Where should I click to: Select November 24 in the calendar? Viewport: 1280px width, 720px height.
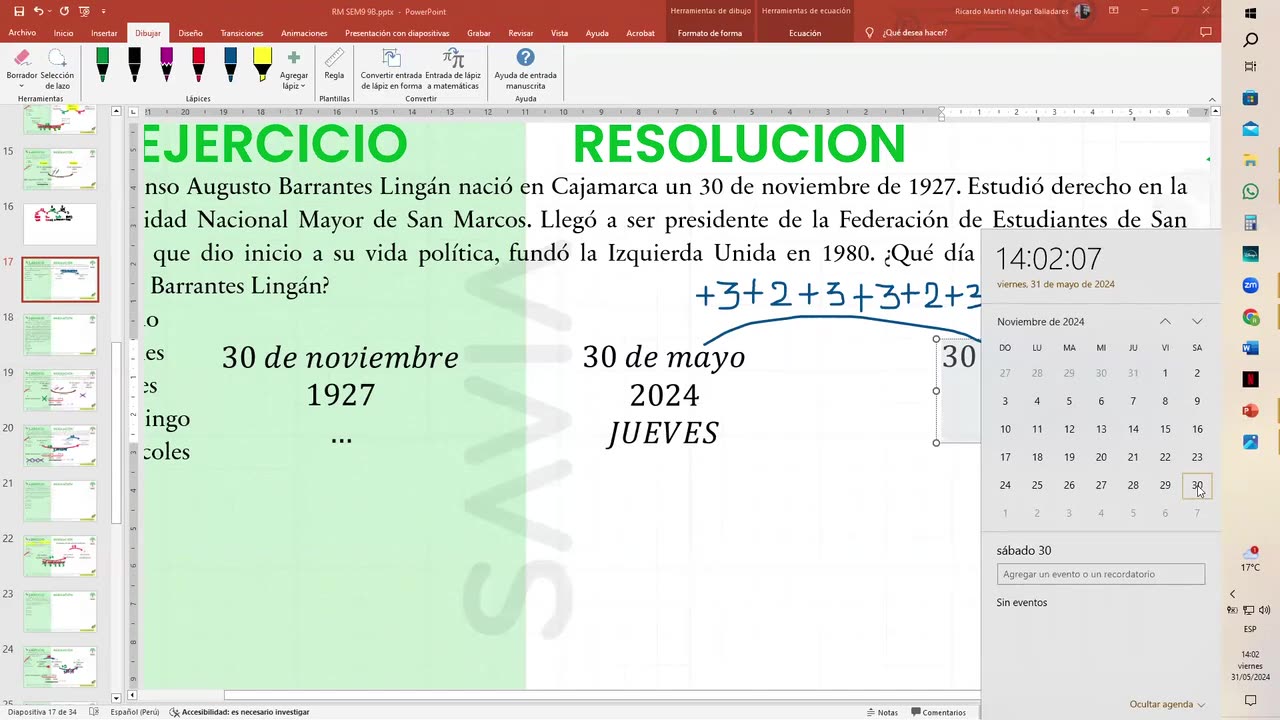1005,485
